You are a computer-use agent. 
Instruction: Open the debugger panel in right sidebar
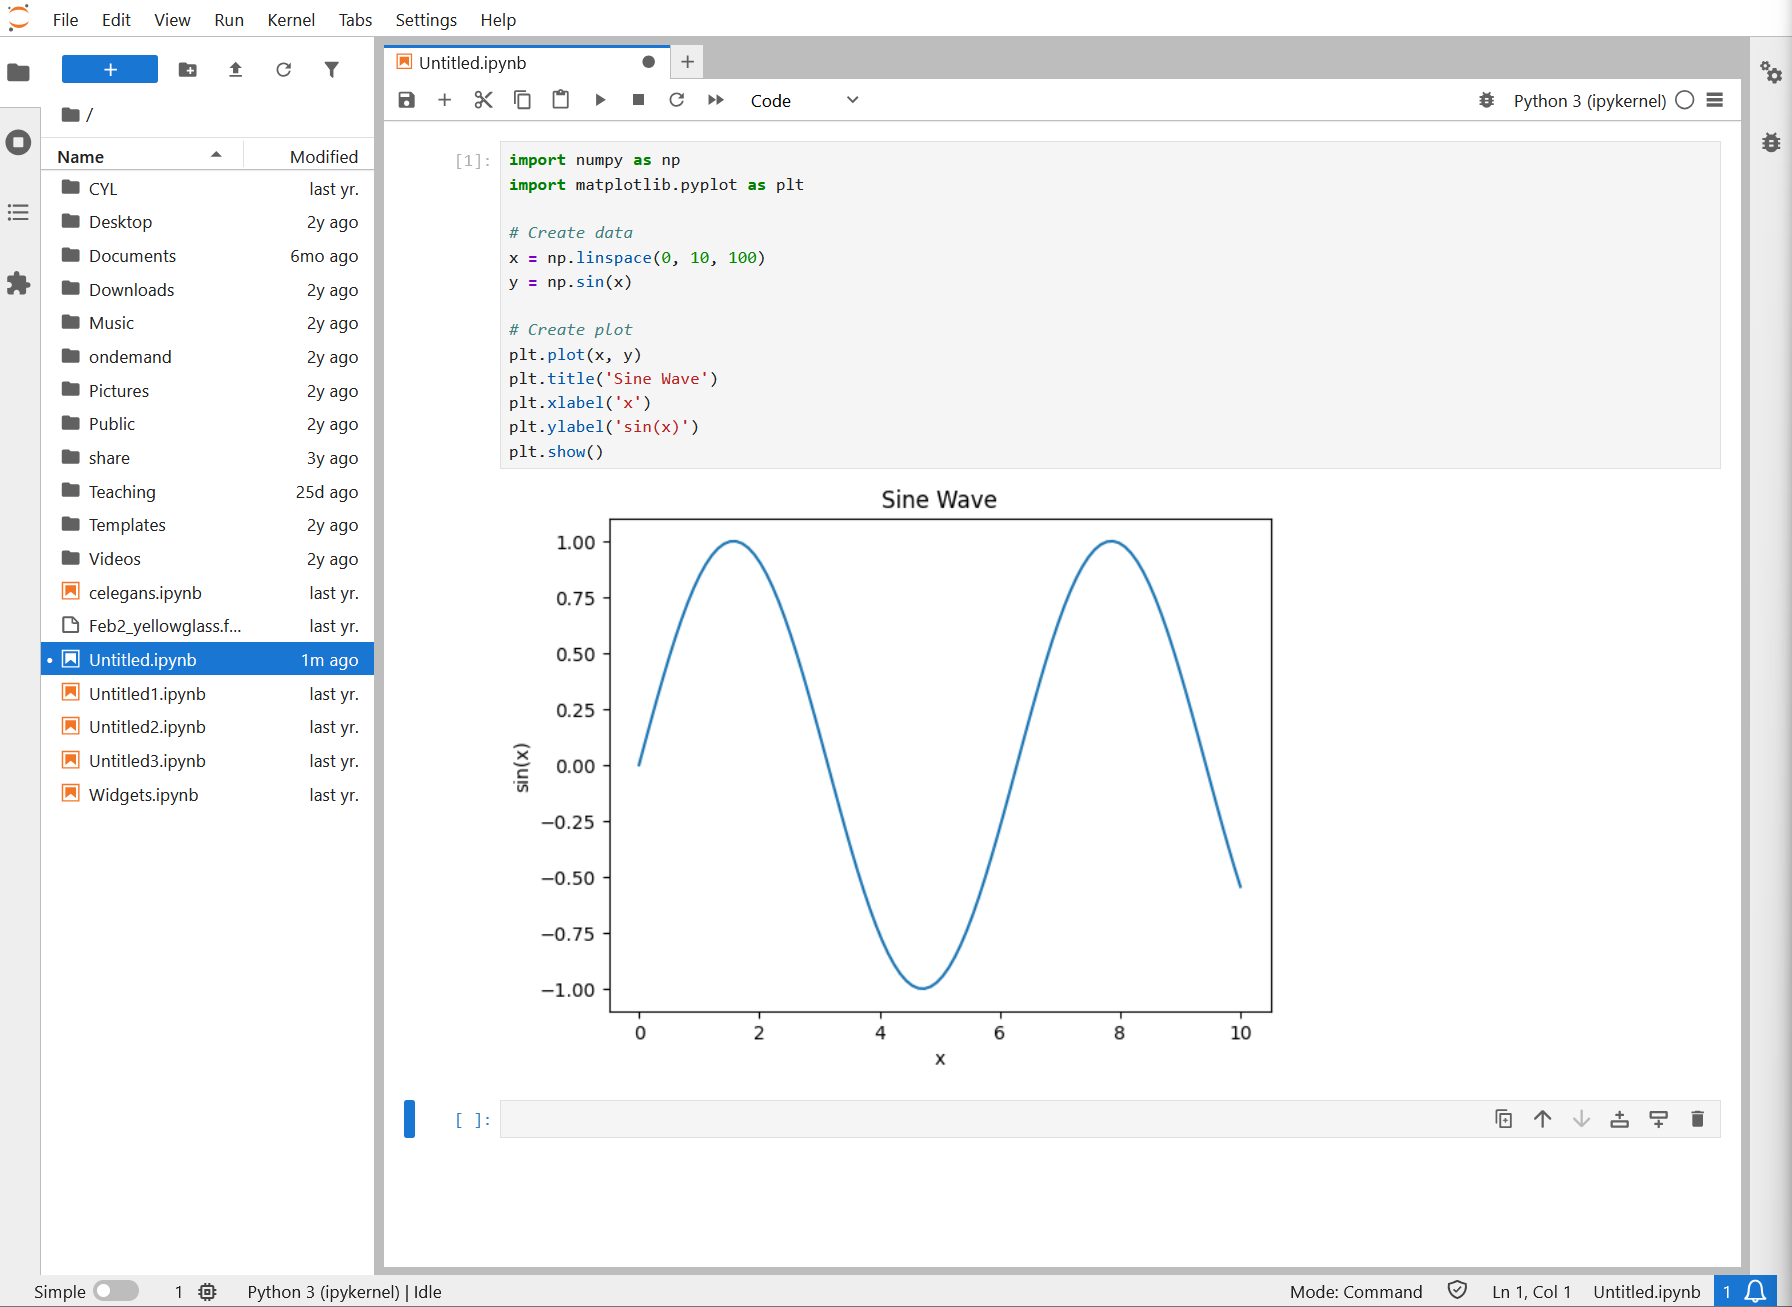1771,142
